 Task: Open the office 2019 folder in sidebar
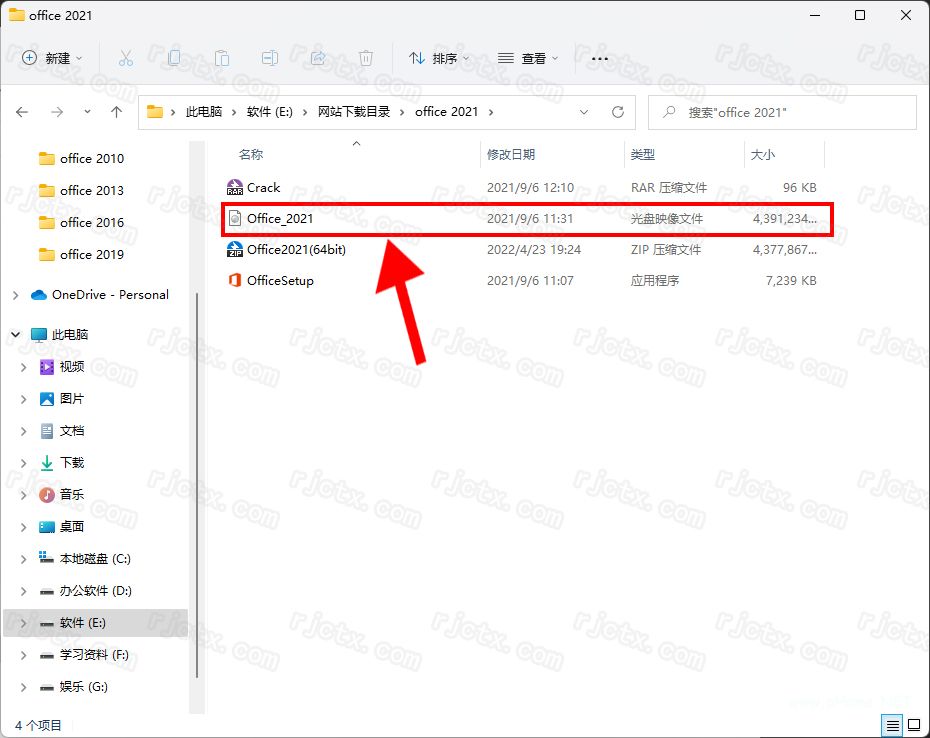click(x=90, y=254)
